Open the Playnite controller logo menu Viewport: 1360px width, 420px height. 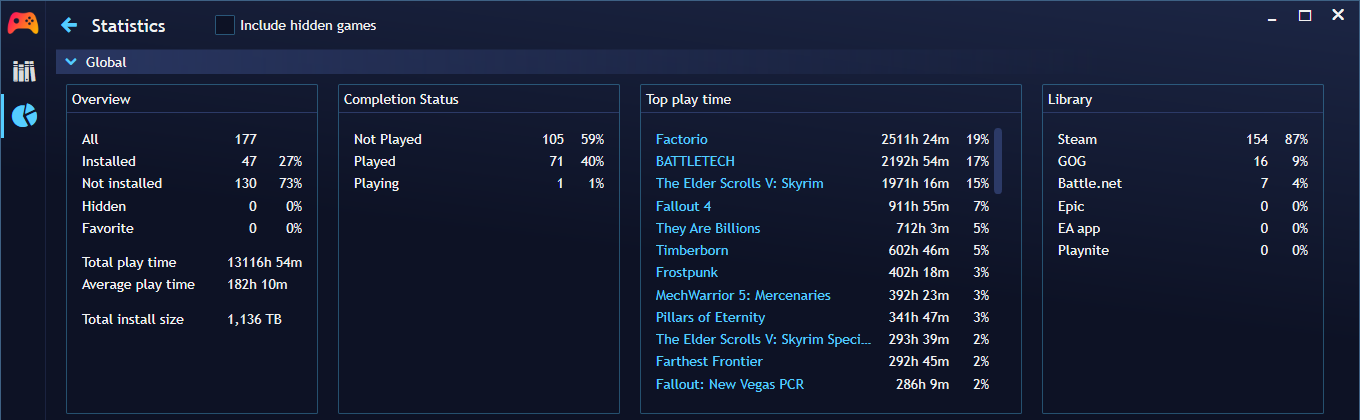coord(23,23)
